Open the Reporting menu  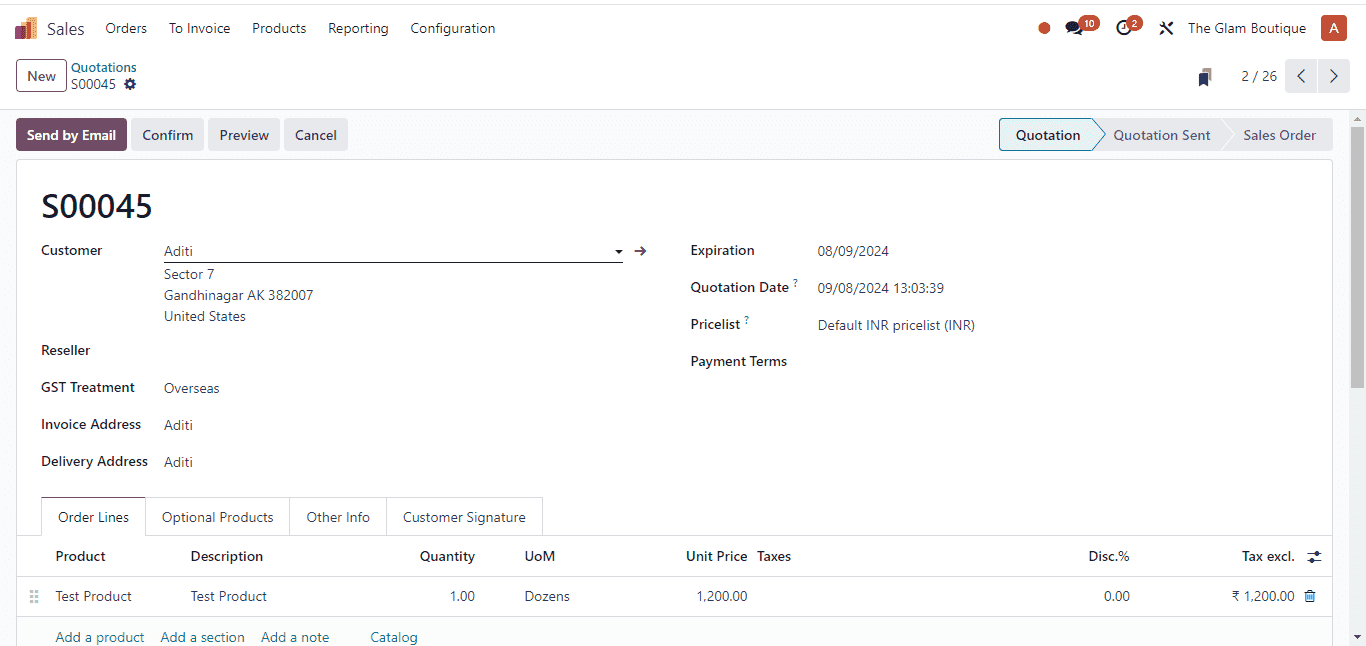pos(358,29)
